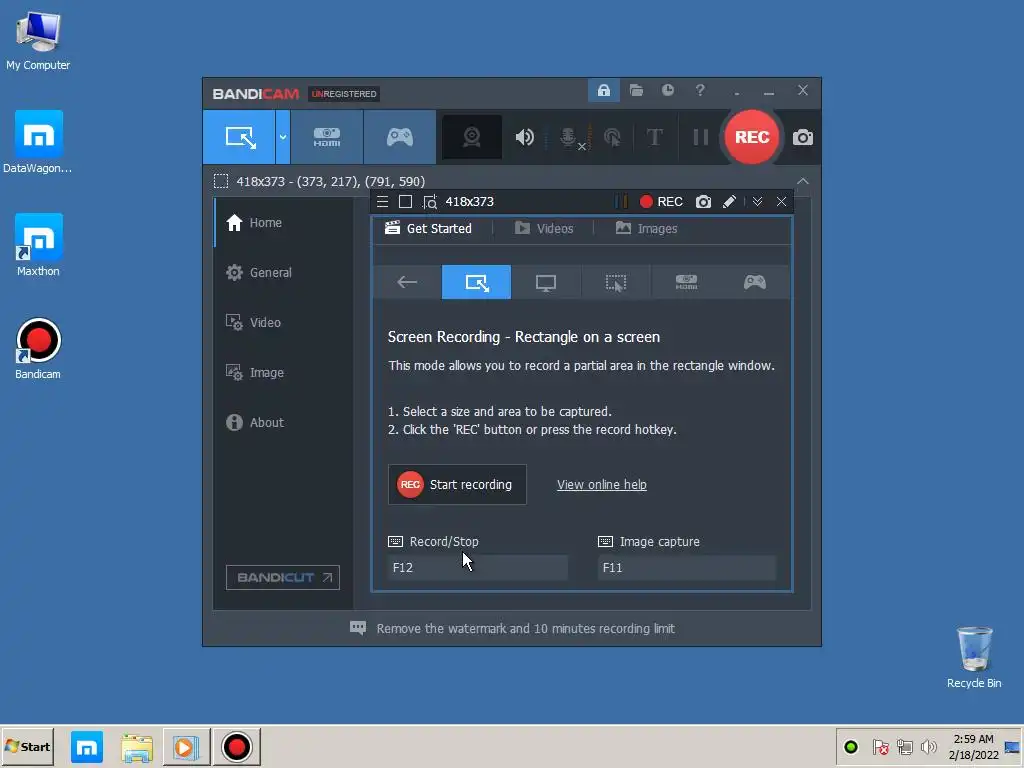This screenshot has width=1024, height=768.
Task: Open the About section
Action: tap(283, 423)
